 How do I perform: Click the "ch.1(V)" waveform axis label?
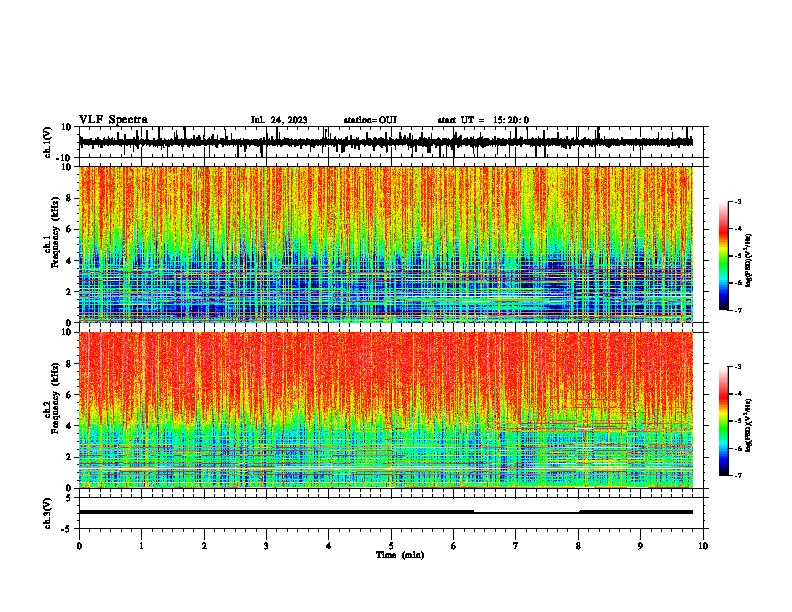pos(48,142)
